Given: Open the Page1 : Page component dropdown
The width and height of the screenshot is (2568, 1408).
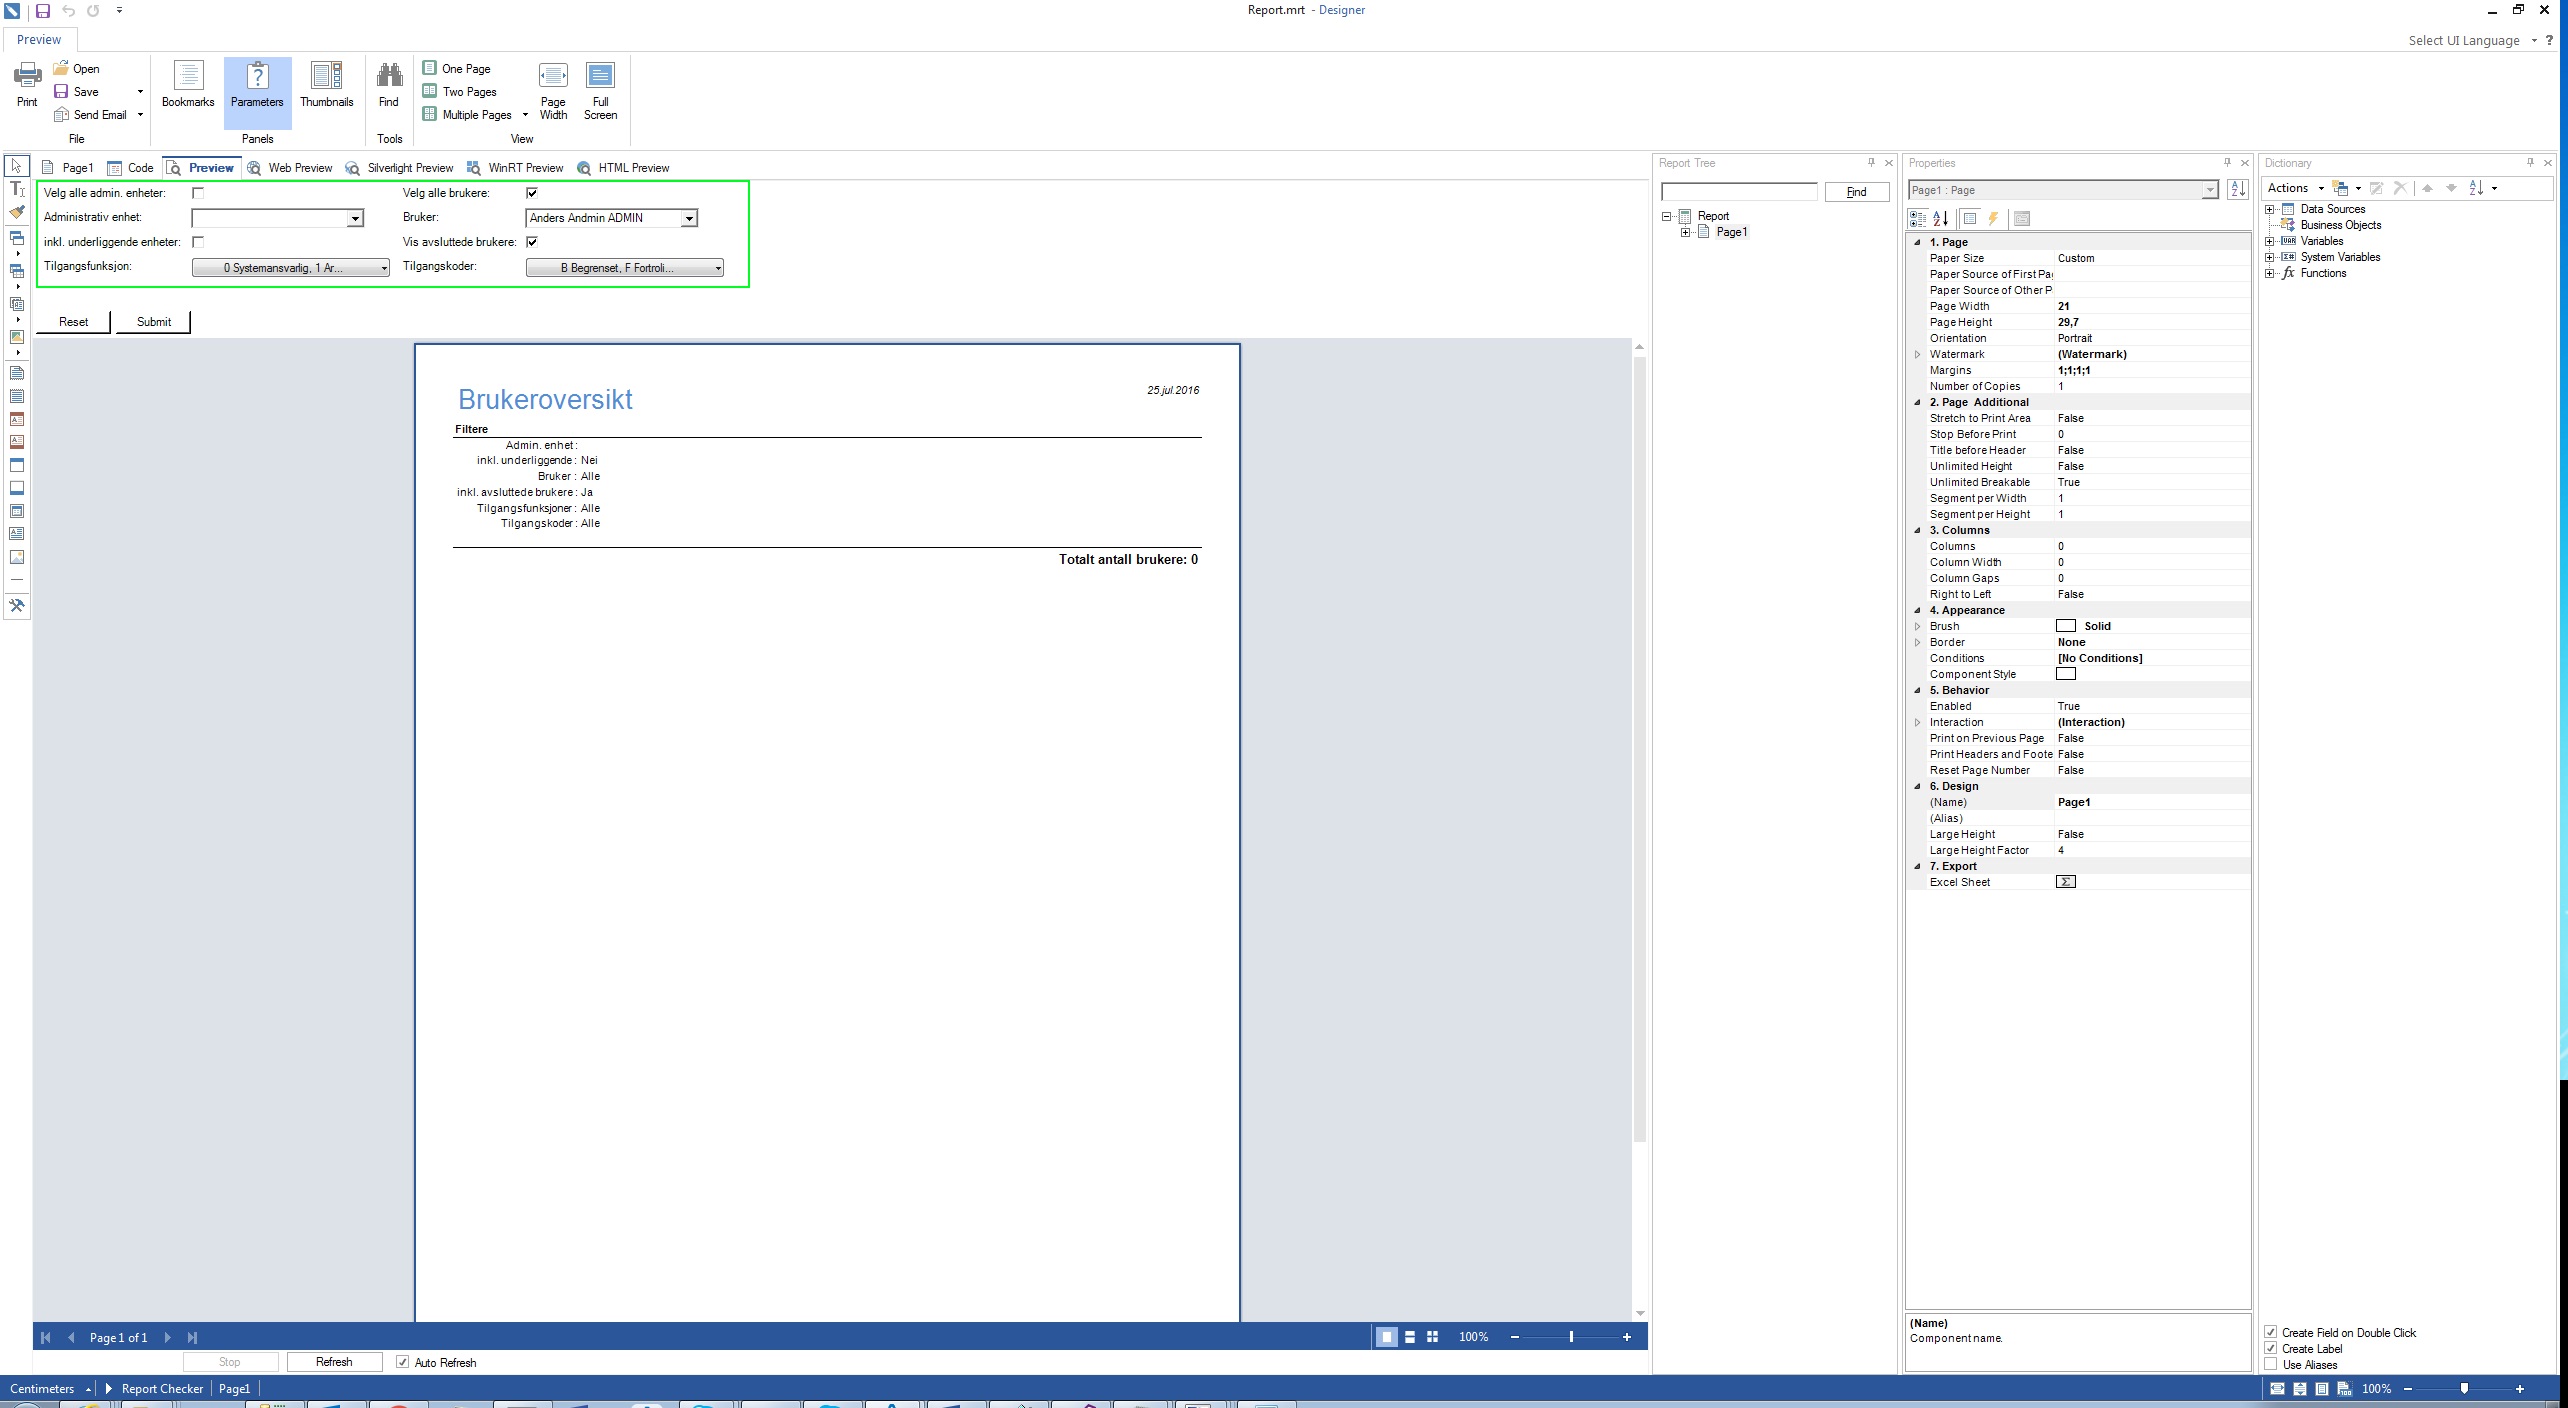Looking at the screenshot, I should [2209, 190].
